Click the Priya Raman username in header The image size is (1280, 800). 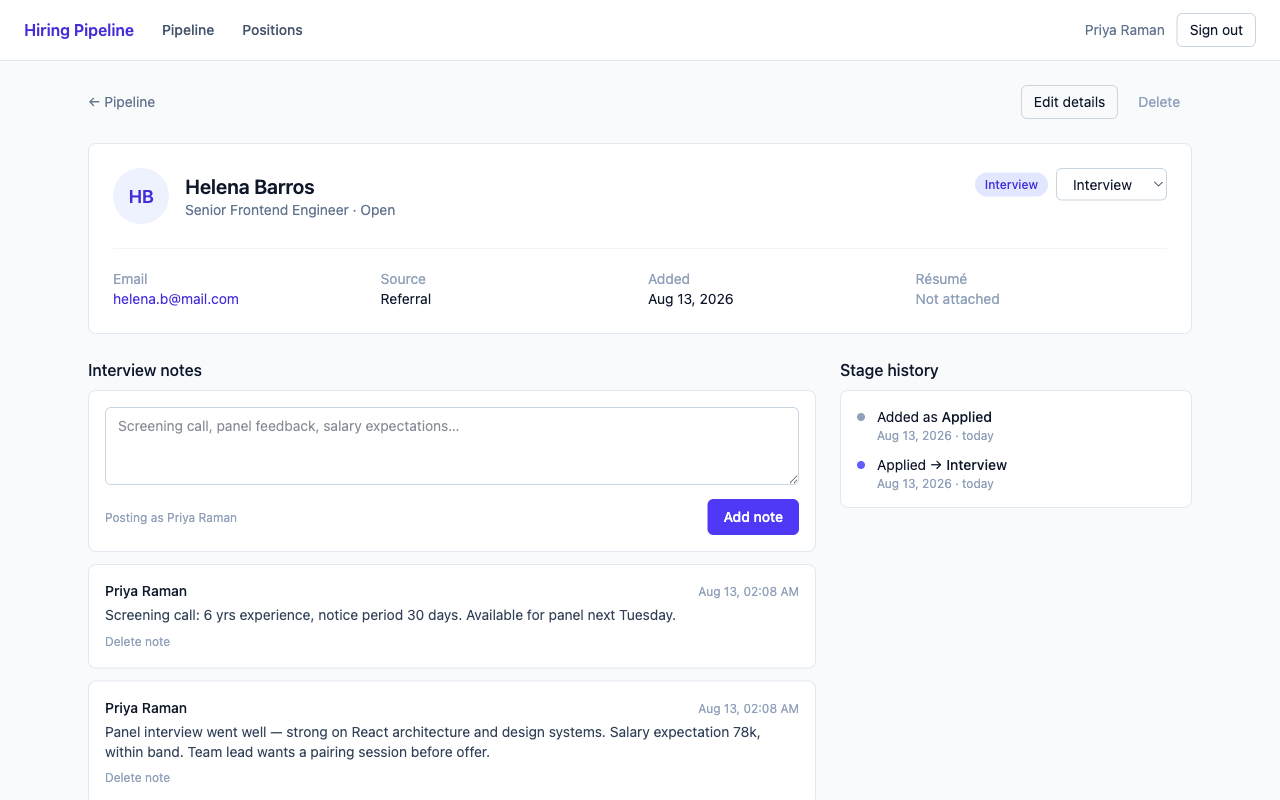click(x=1124, y=30)
